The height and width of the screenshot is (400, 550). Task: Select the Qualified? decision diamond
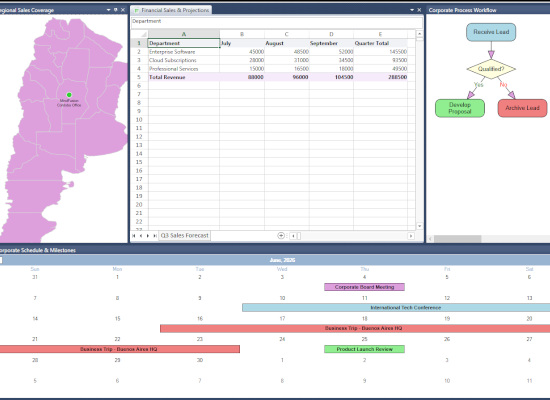coord(491,69)
